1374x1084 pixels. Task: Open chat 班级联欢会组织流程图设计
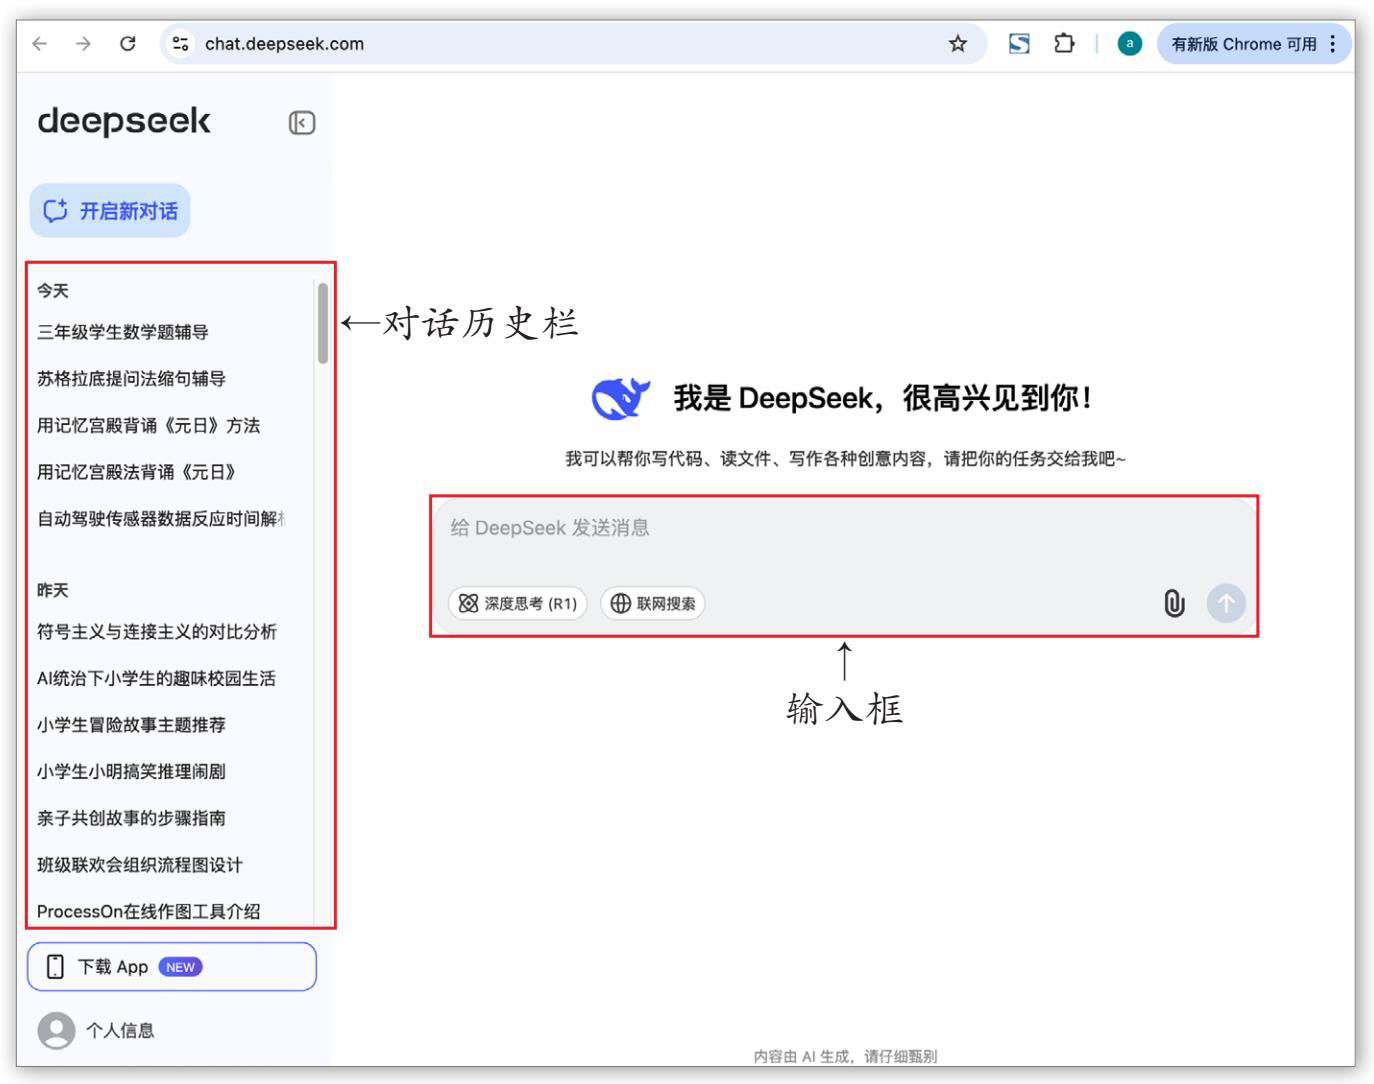(x=140, y=865)
